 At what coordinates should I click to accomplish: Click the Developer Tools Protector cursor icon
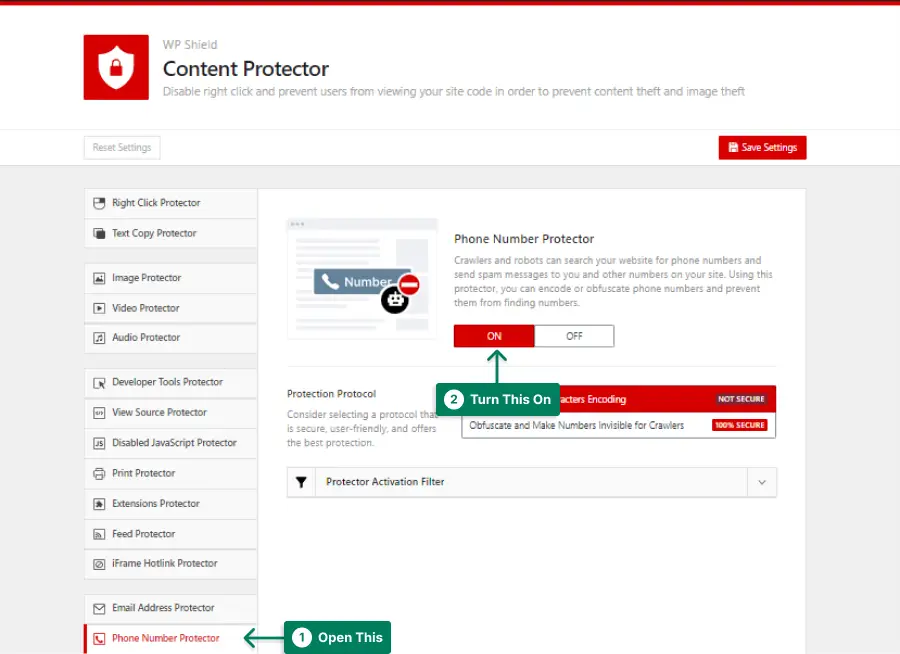coord(99,383)
